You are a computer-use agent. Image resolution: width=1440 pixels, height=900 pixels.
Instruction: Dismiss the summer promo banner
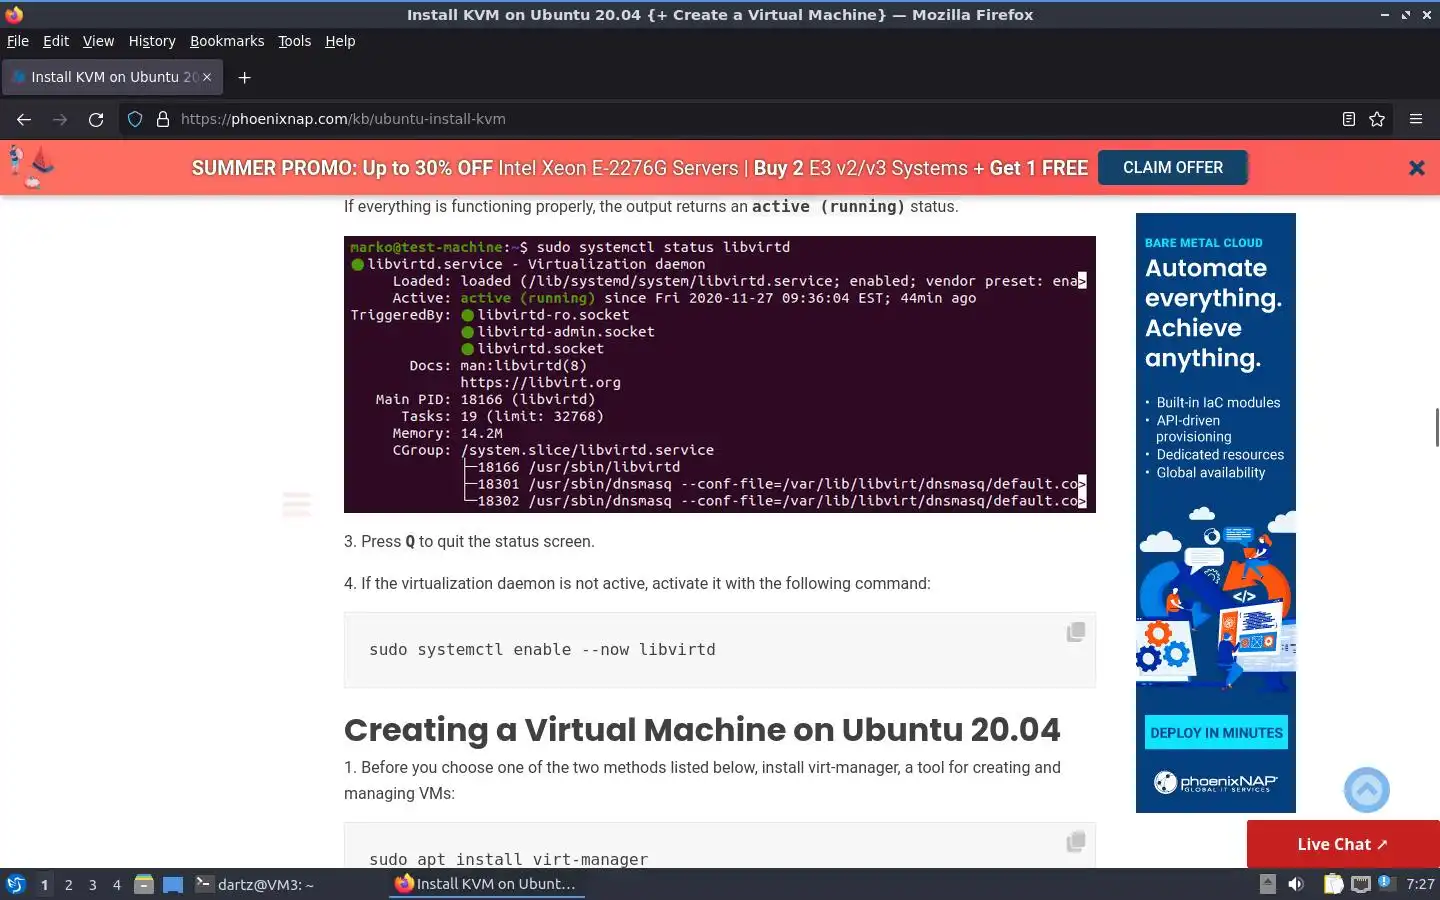click(x=1417, y=168)
